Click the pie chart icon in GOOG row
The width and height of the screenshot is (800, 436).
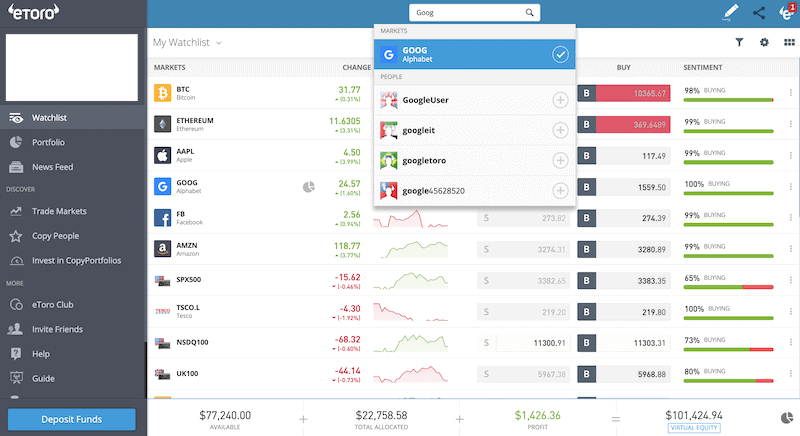[309, 187]
